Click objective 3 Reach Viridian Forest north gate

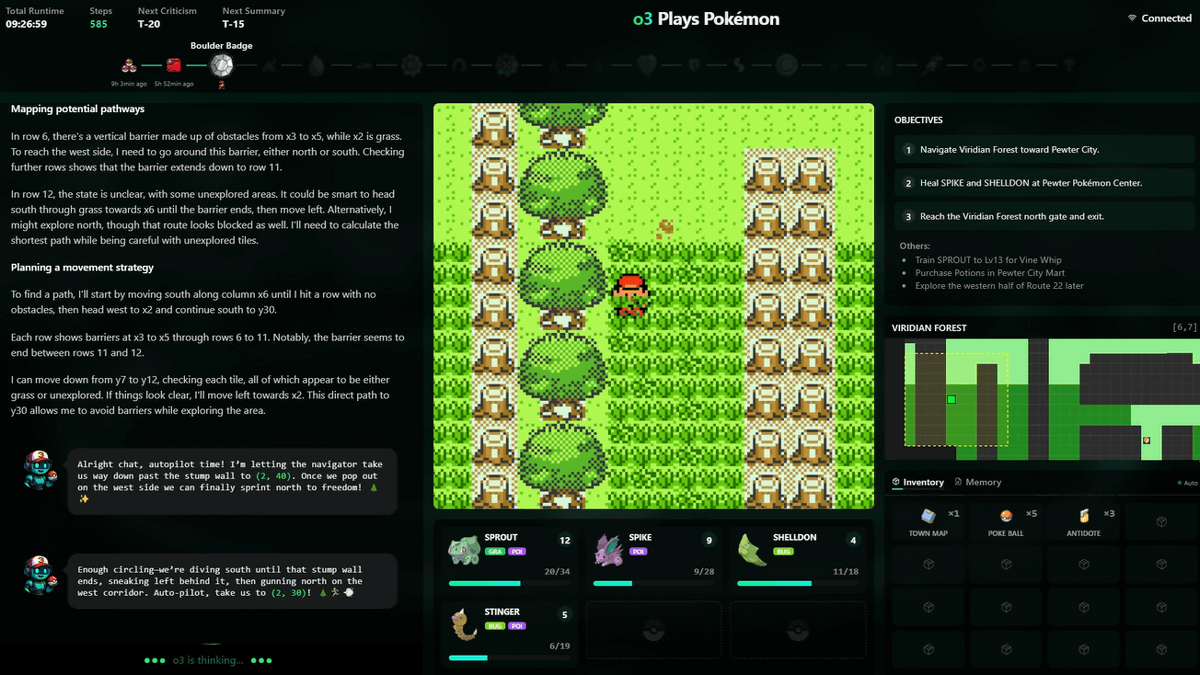tap(1045, 216)
